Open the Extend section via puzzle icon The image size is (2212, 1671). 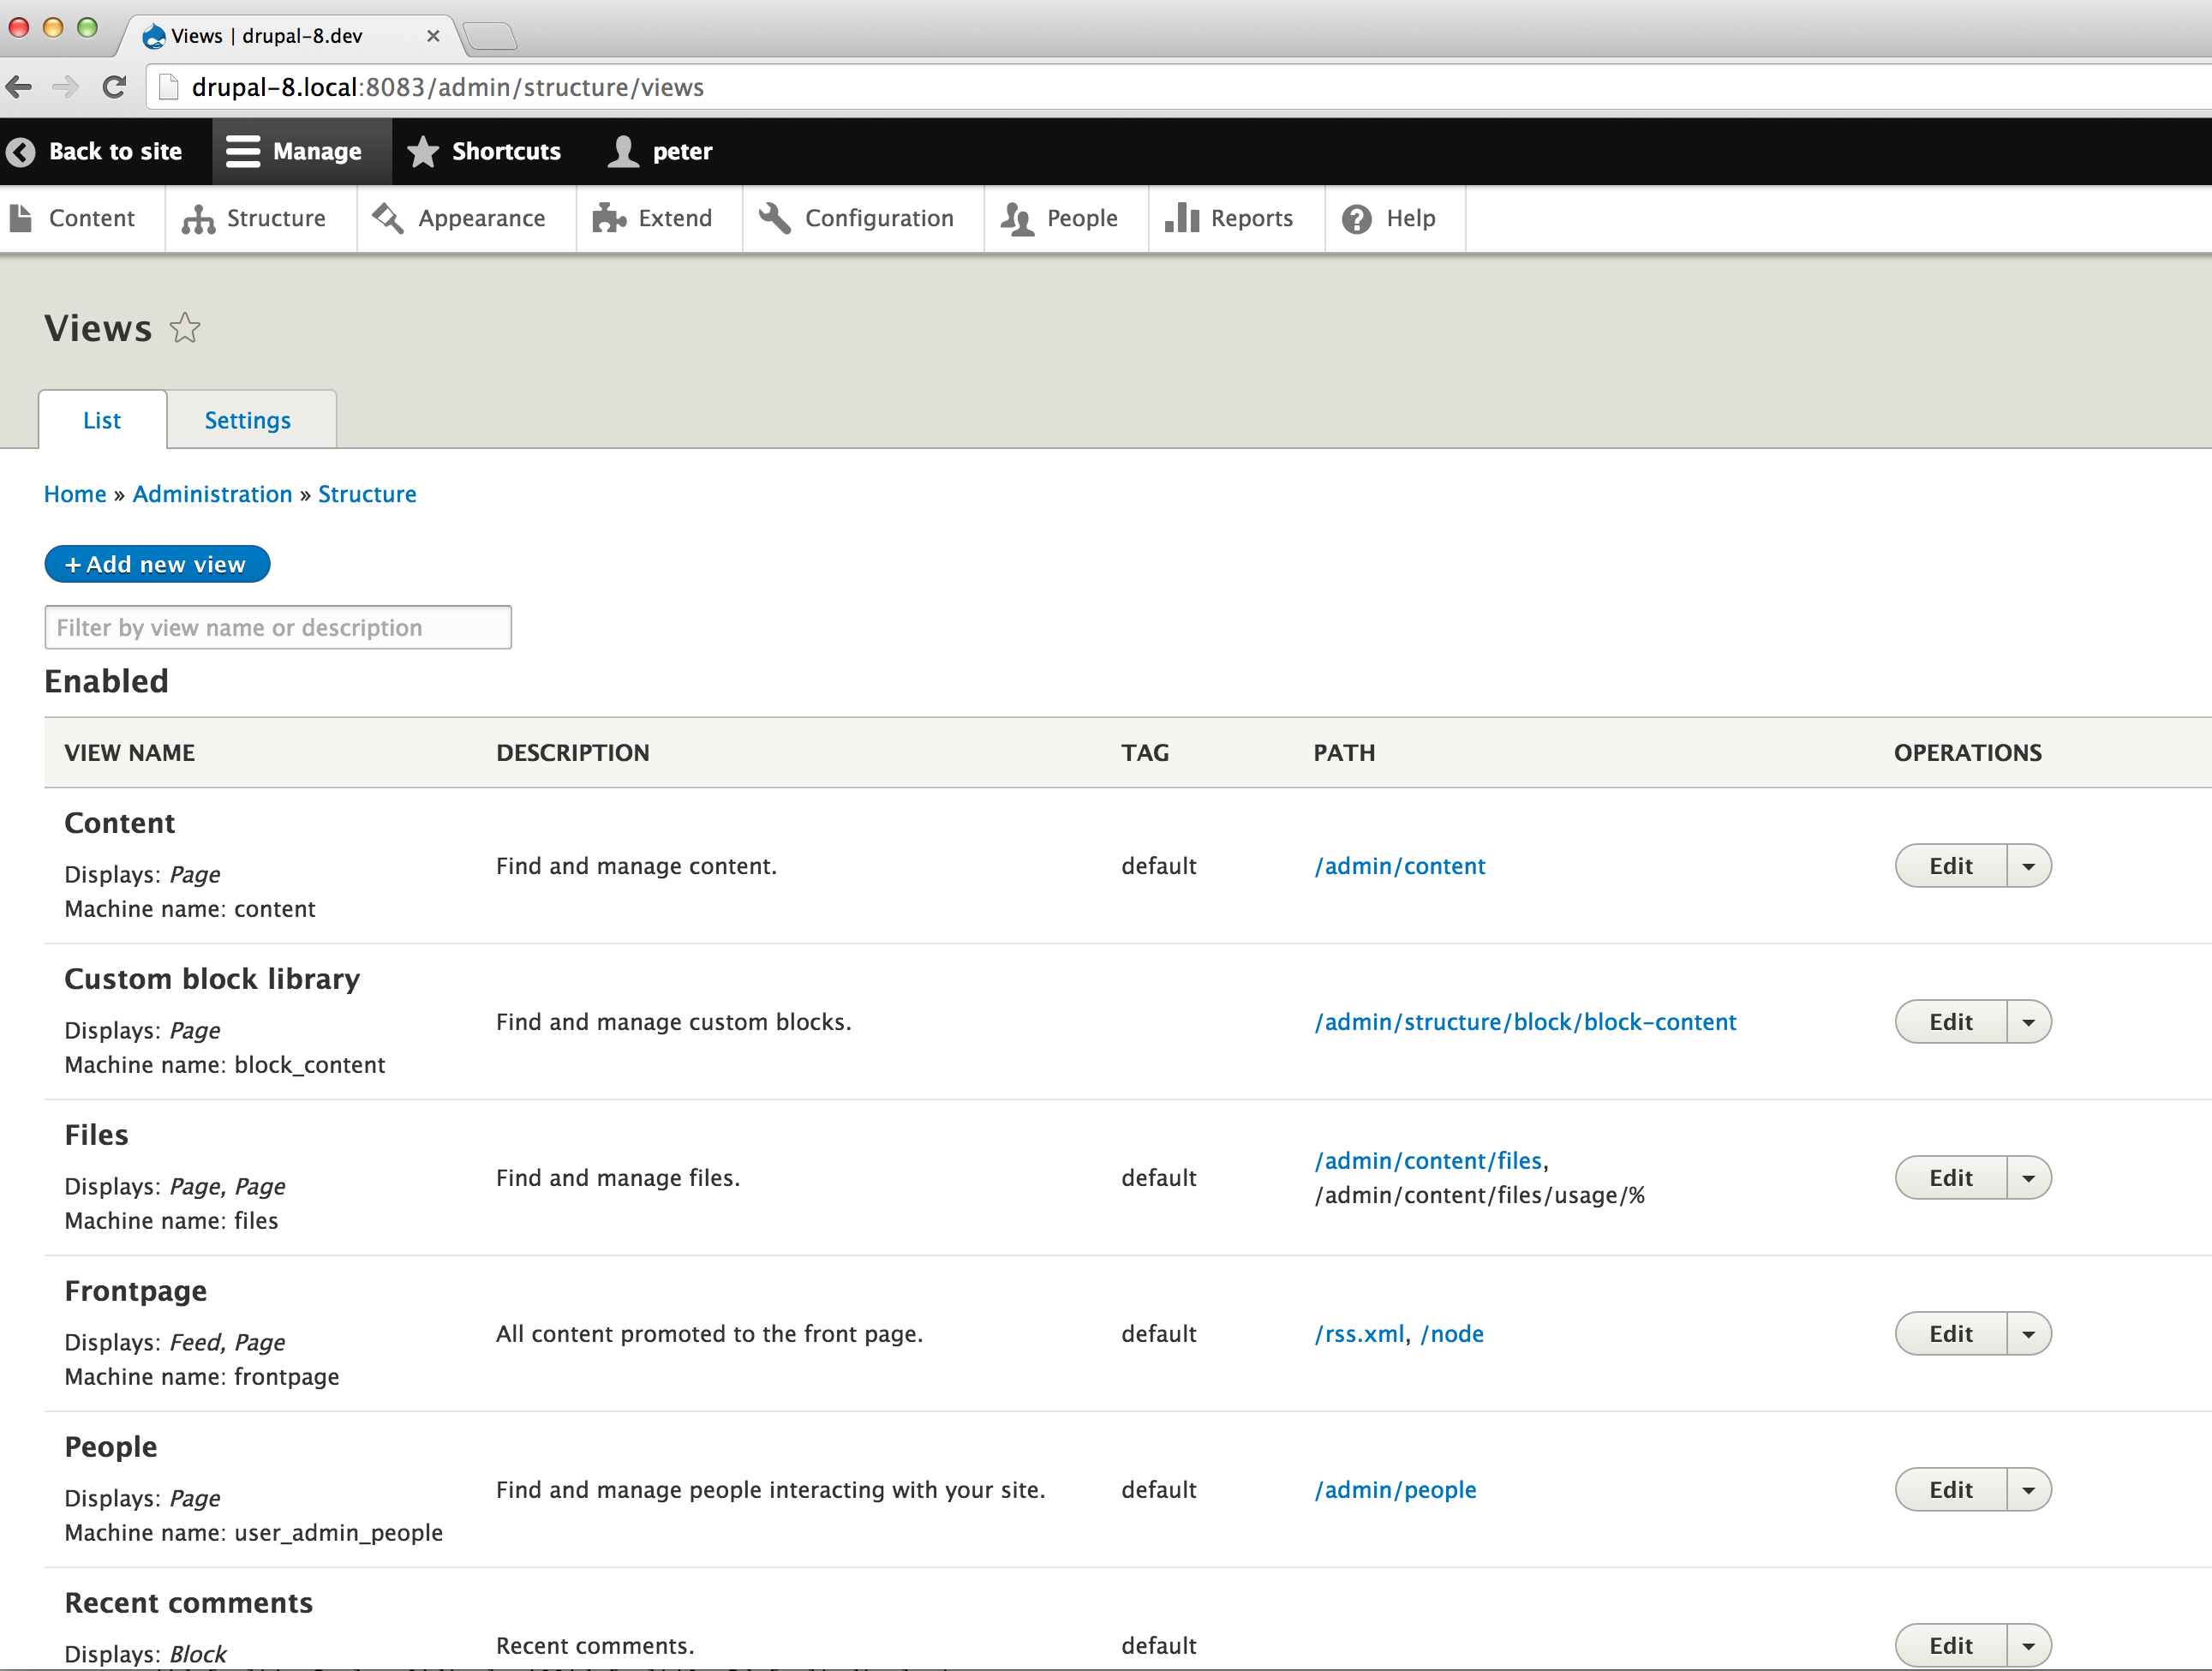609,218
